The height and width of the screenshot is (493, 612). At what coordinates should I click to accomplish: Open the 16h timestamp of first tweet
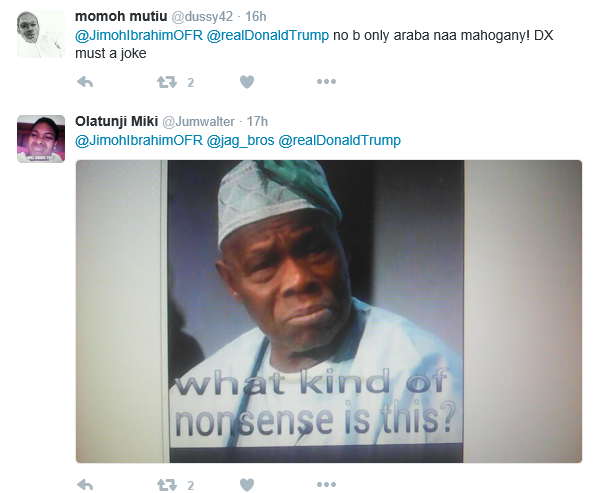point(255,17)
